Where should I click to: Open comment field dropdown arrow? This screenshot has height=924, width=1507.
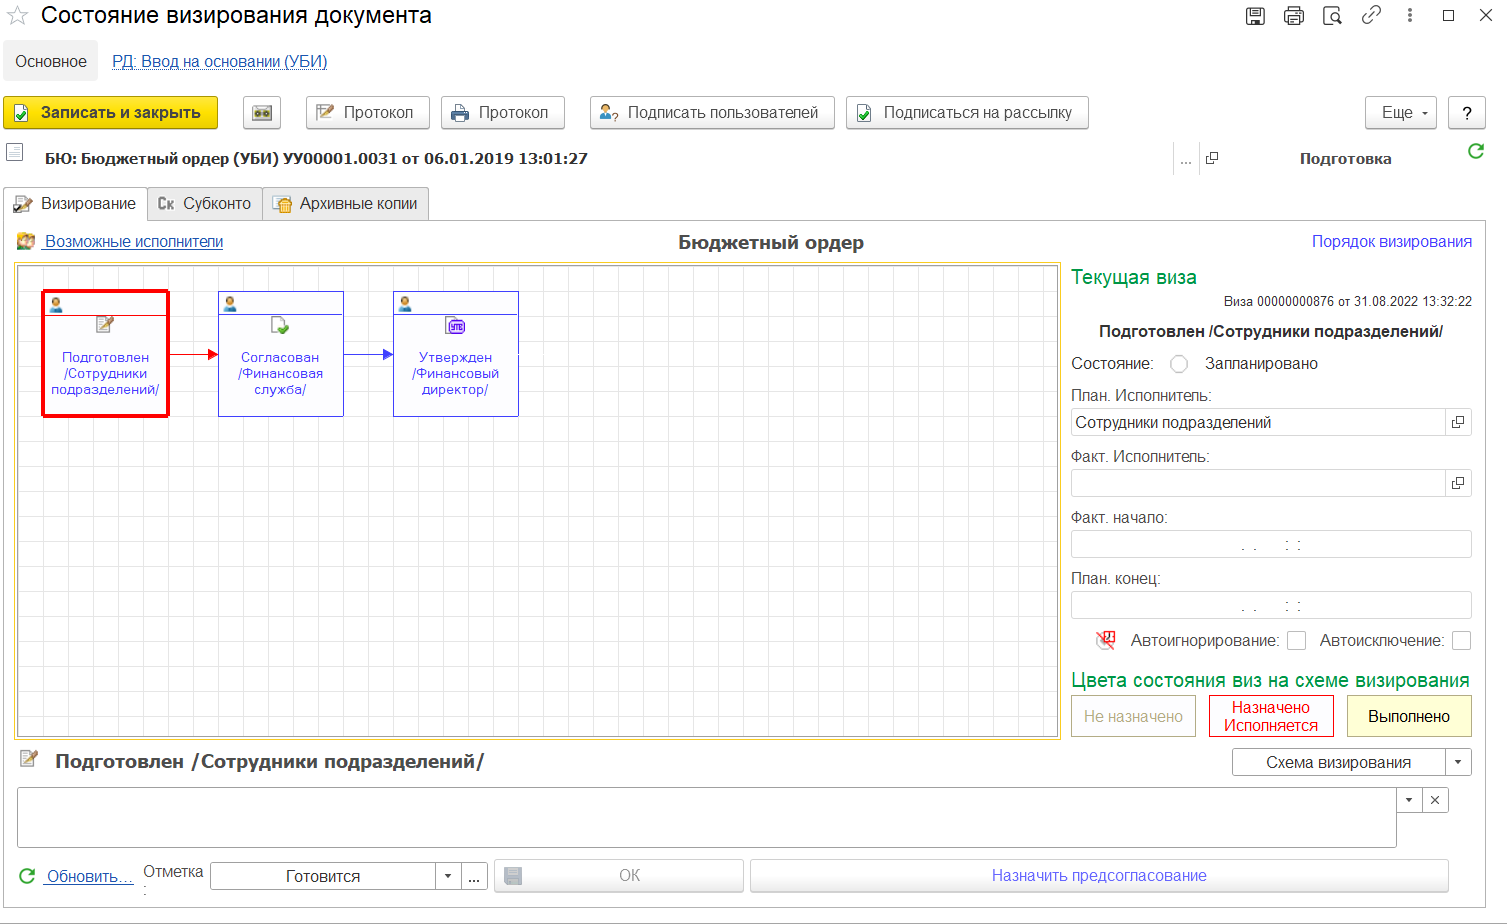1409,800
